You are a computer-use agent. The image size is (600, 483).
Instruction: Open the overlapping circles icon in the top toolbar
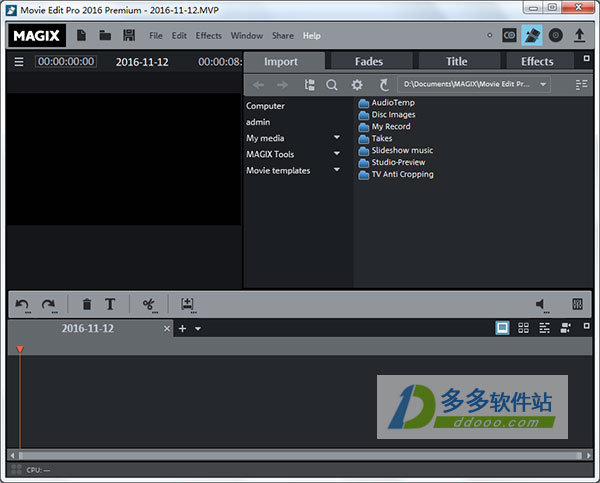509,36
